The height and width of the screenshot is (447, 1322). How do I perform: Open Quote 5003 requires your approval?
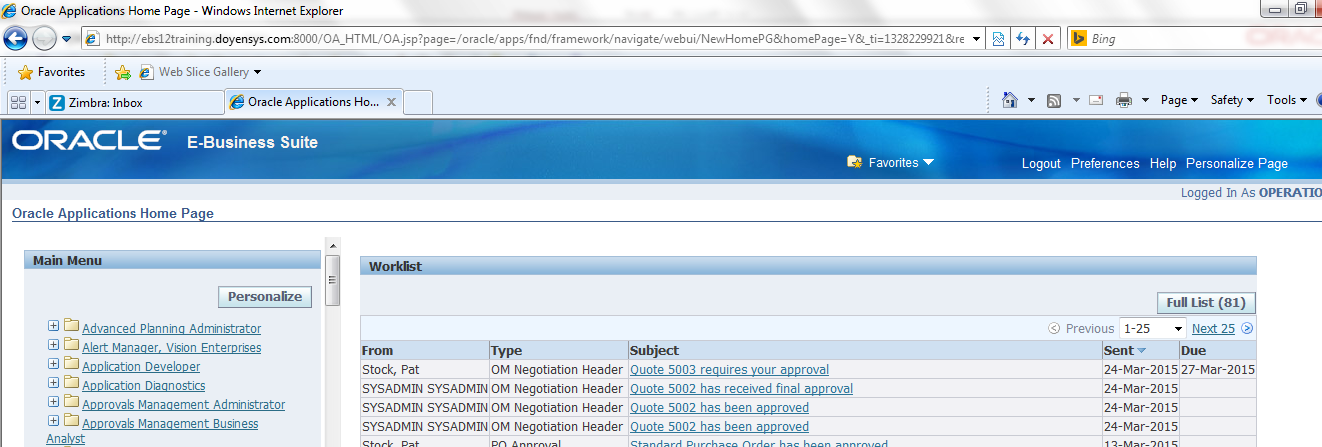[x=729, y=370]
